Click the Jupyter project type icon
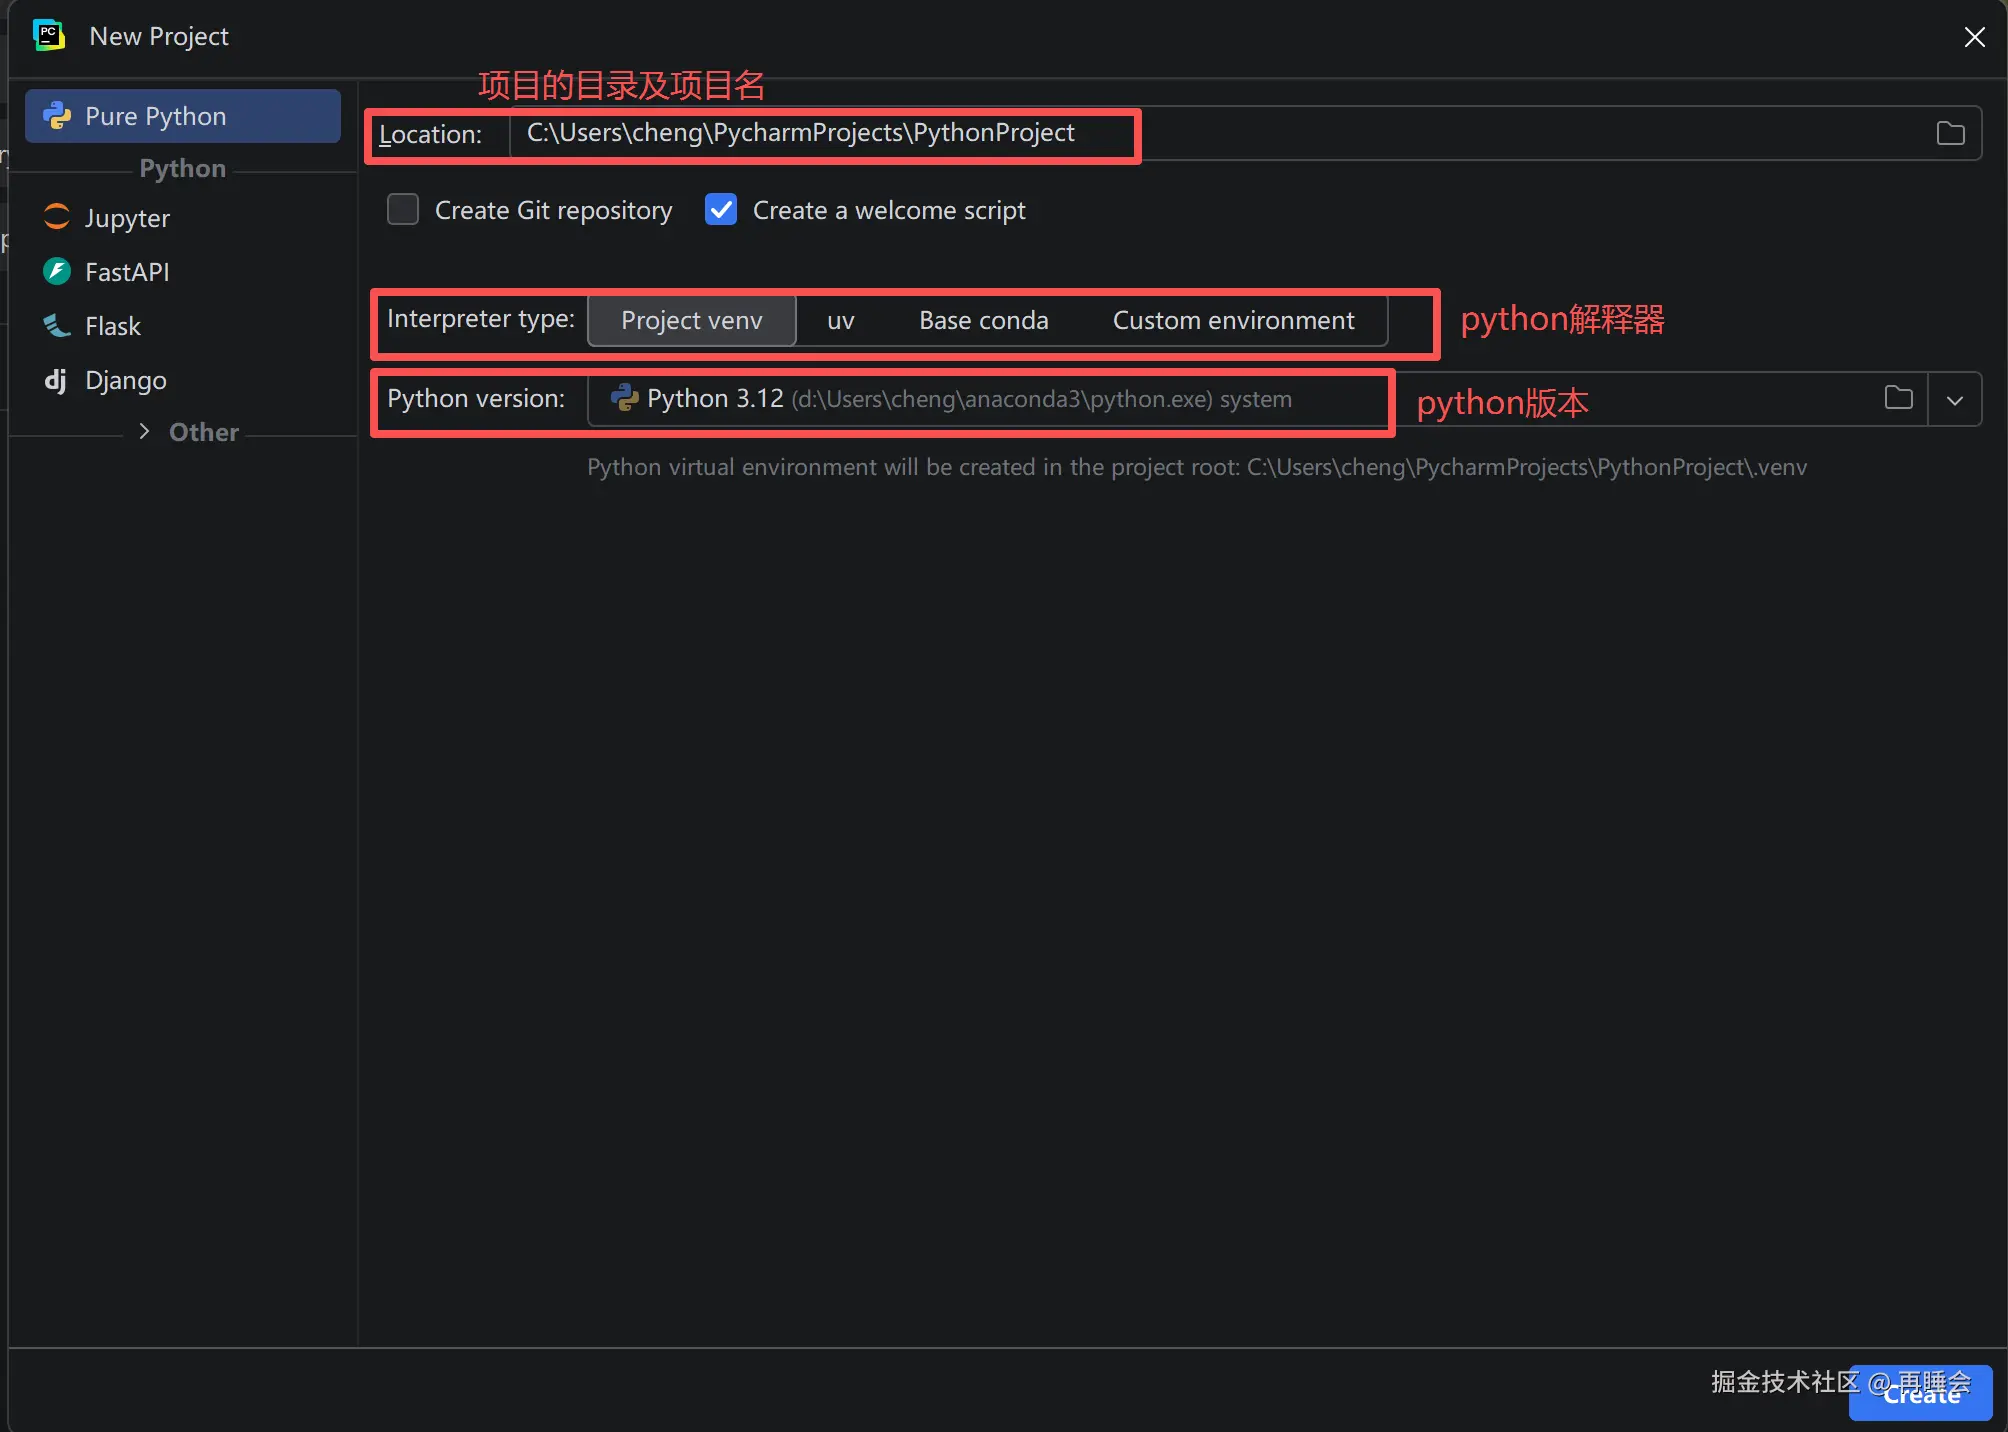This screenshot has height=1432, width=2008. point(57,217)
